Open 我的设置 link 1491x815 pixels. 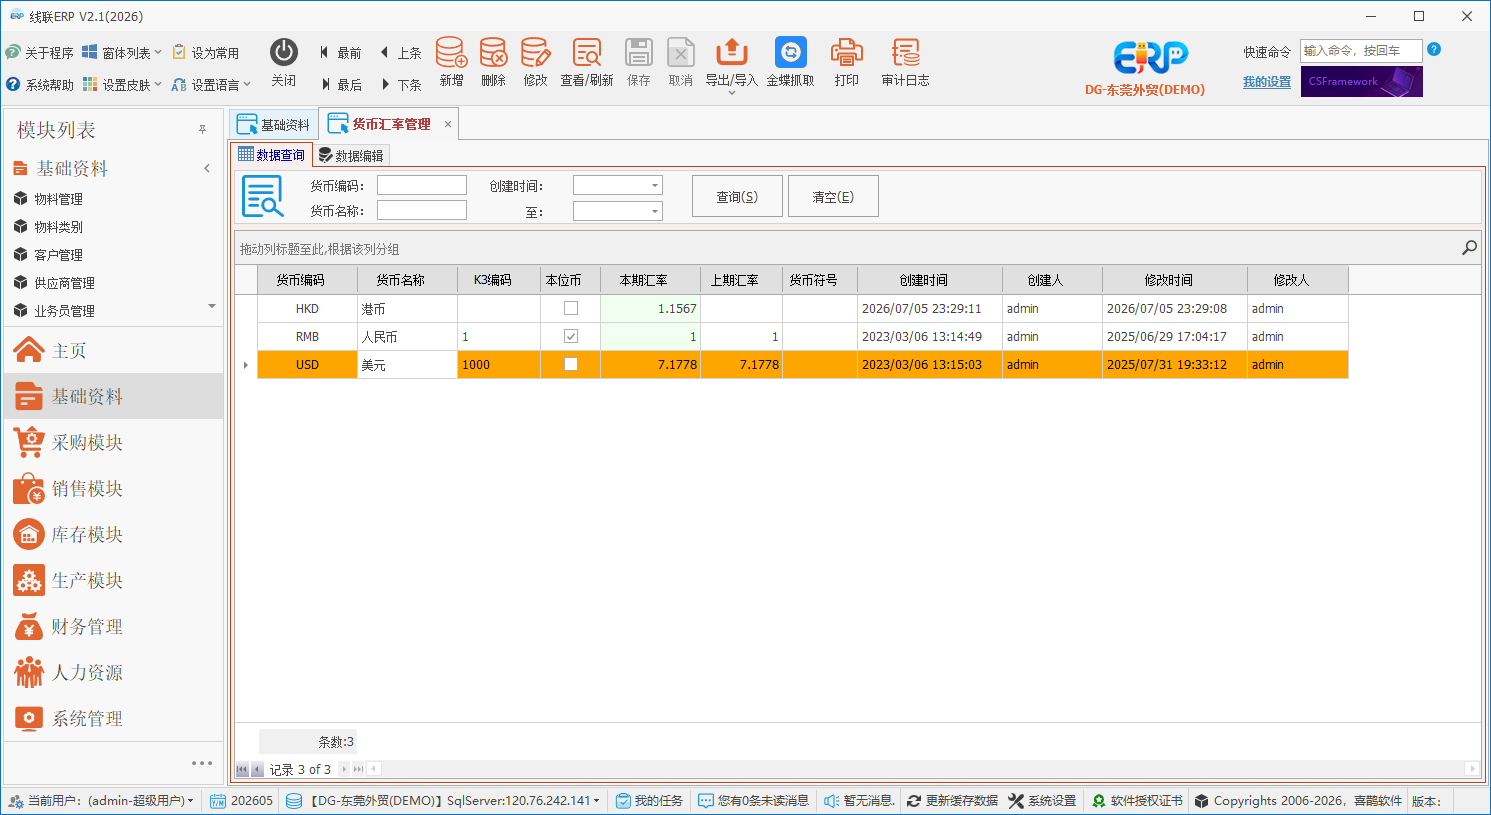click(x=1267, y=82)
